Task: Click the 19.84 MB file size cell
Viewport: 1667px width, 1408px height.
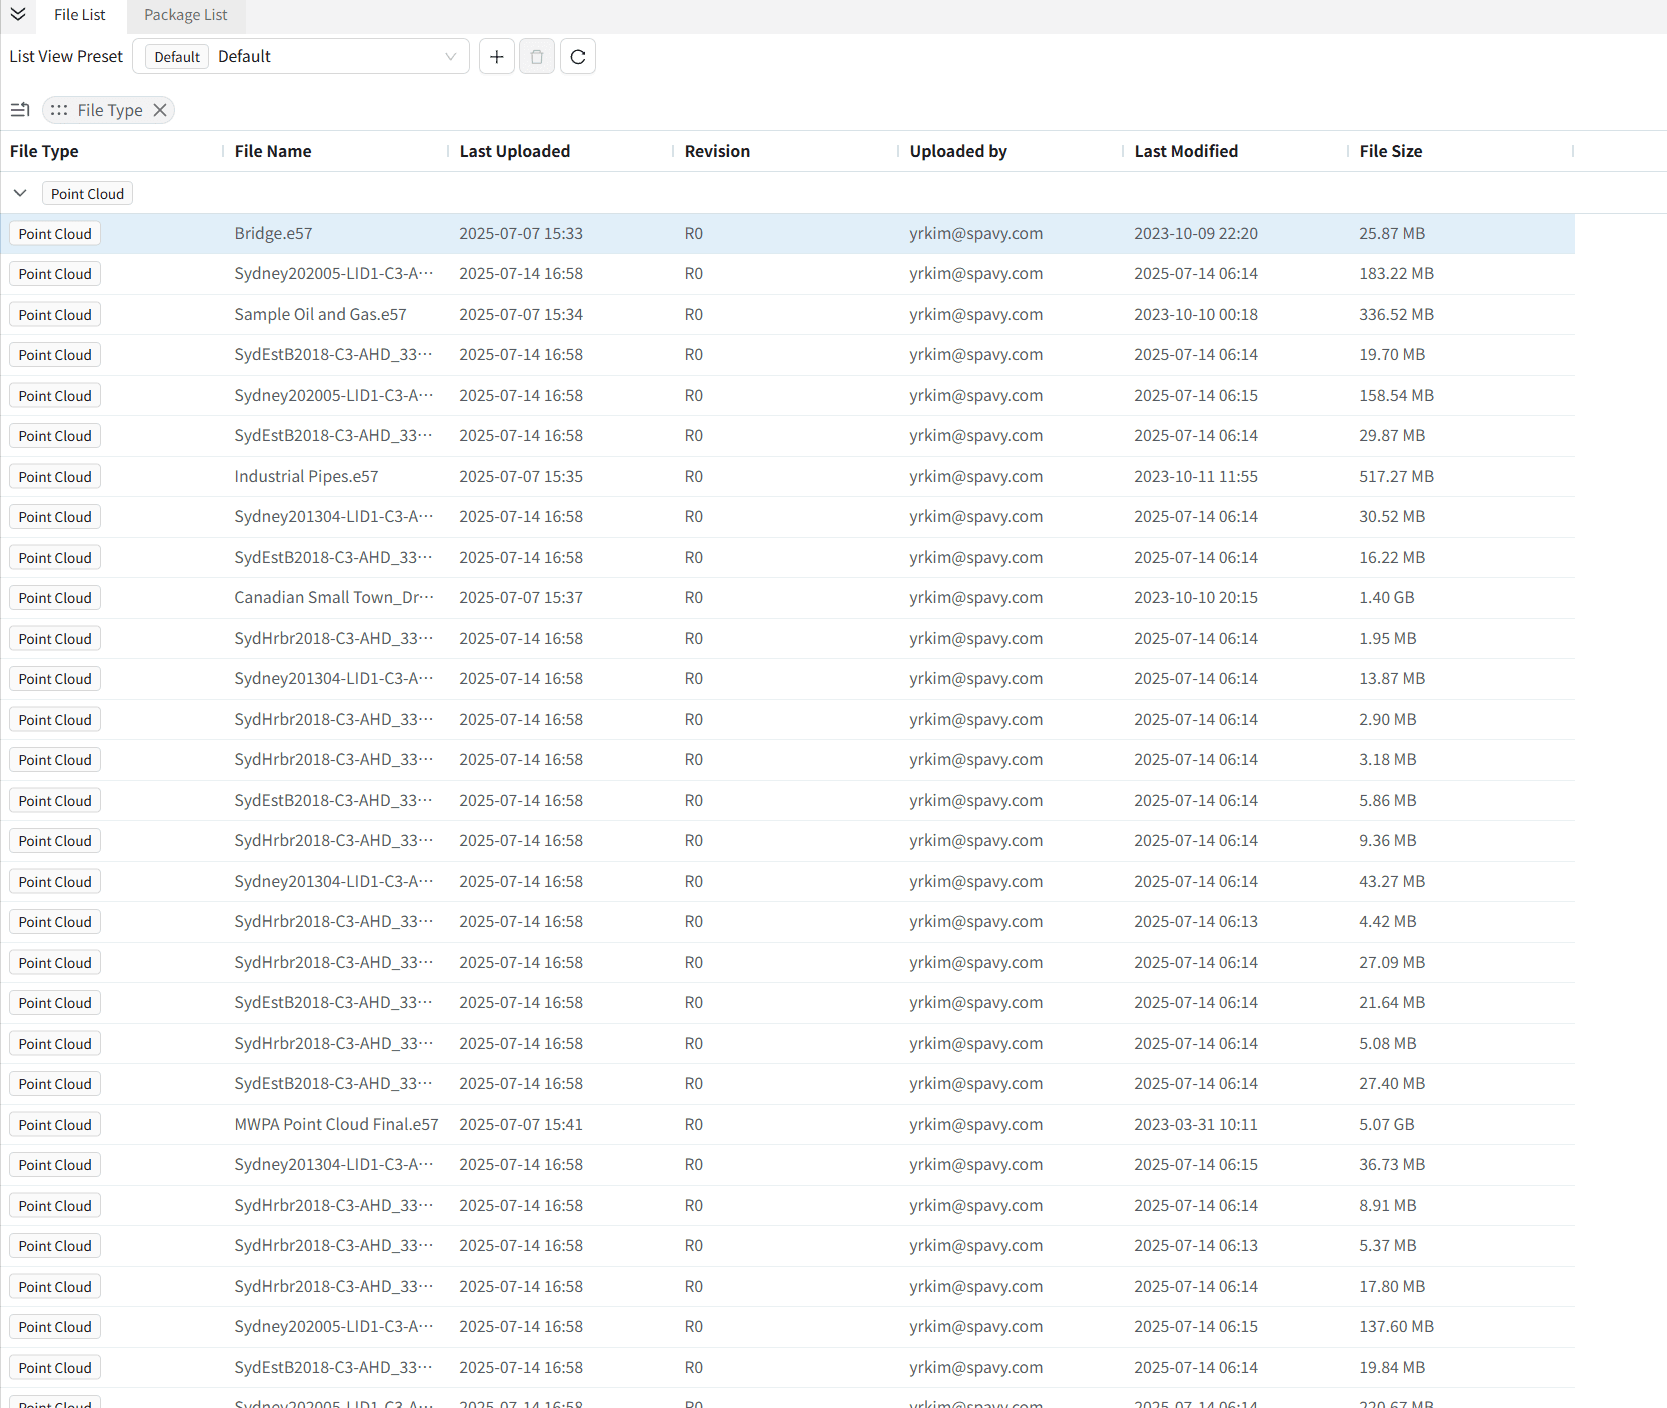Action: 1392,1367
